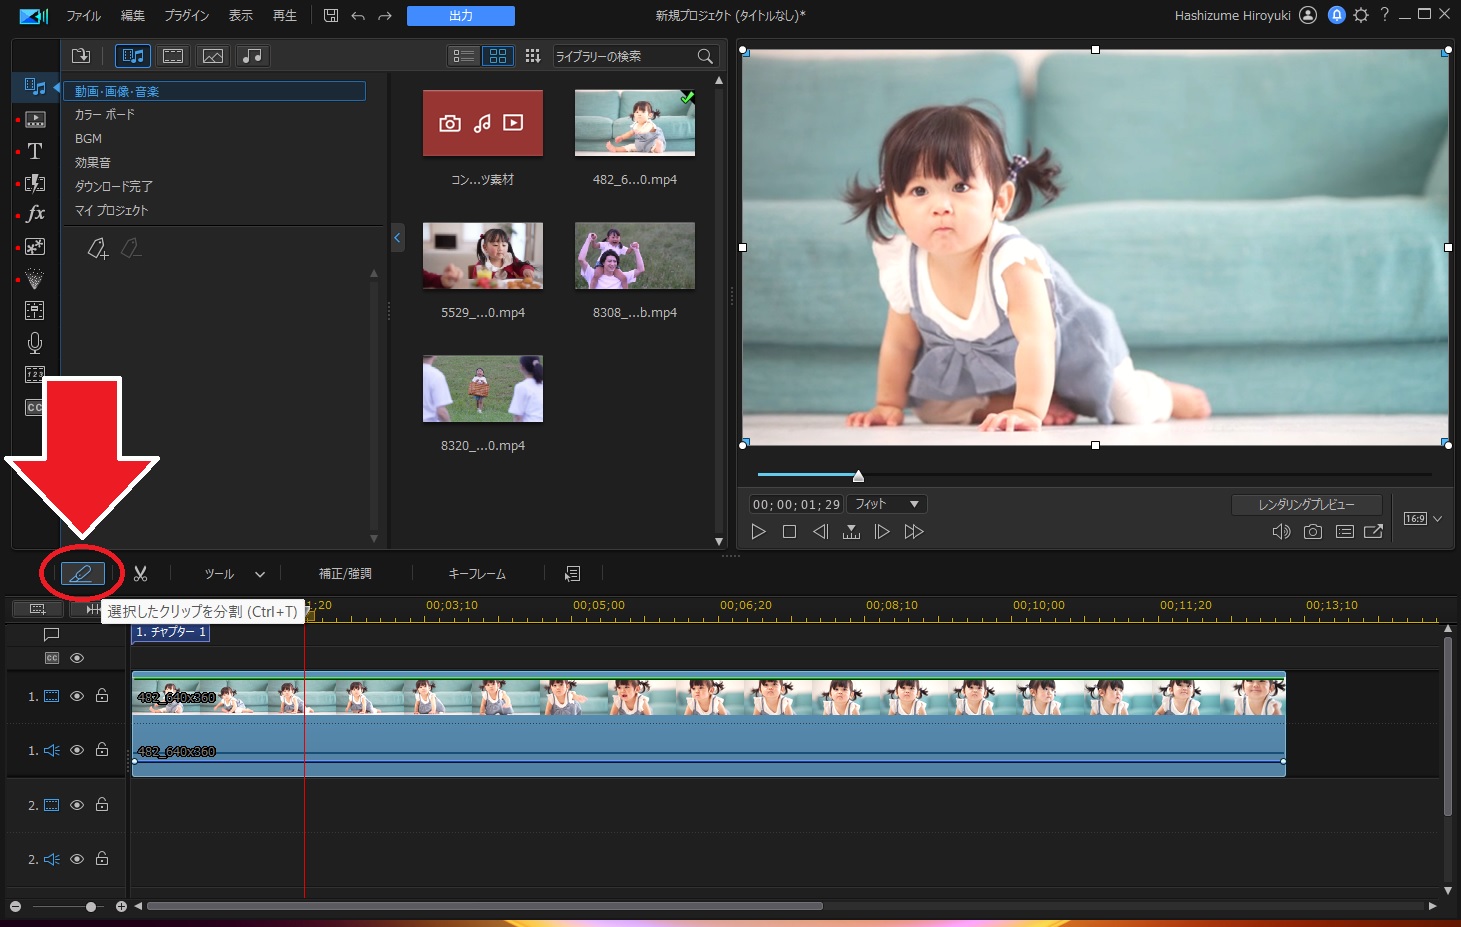The width and height of the screenshot is (1461, 927).
Task: Toggle visibility of video track 2
Action: (x=77, y=805)
